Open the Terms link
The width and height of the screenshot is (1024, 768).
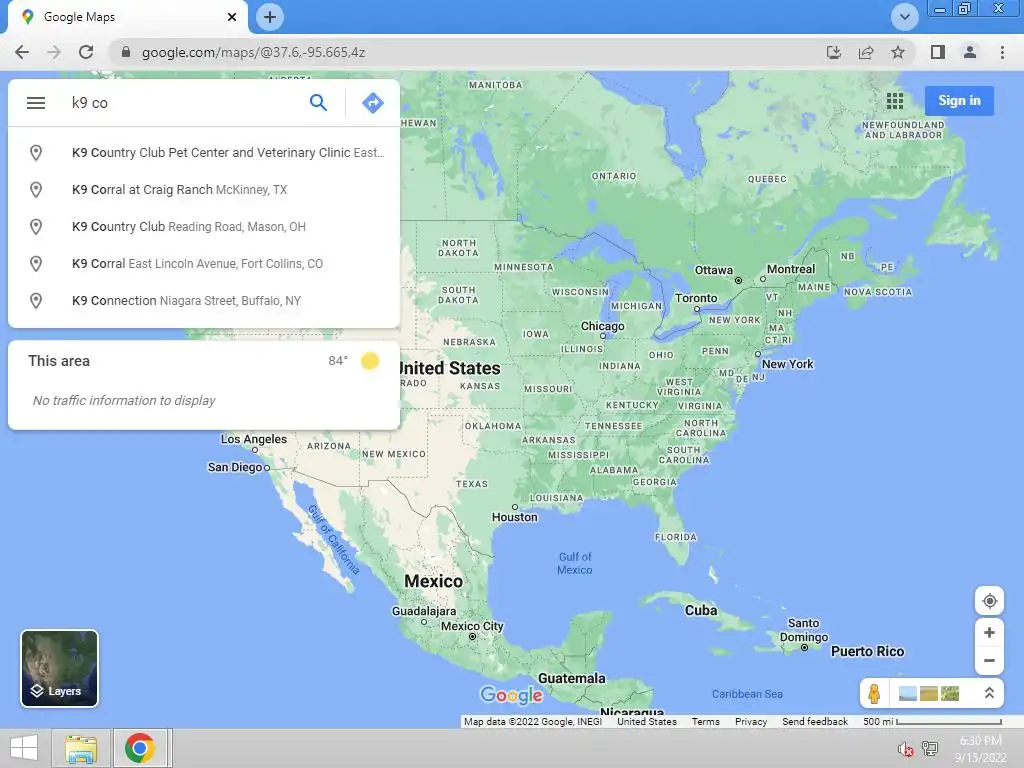tap(705, 722)
